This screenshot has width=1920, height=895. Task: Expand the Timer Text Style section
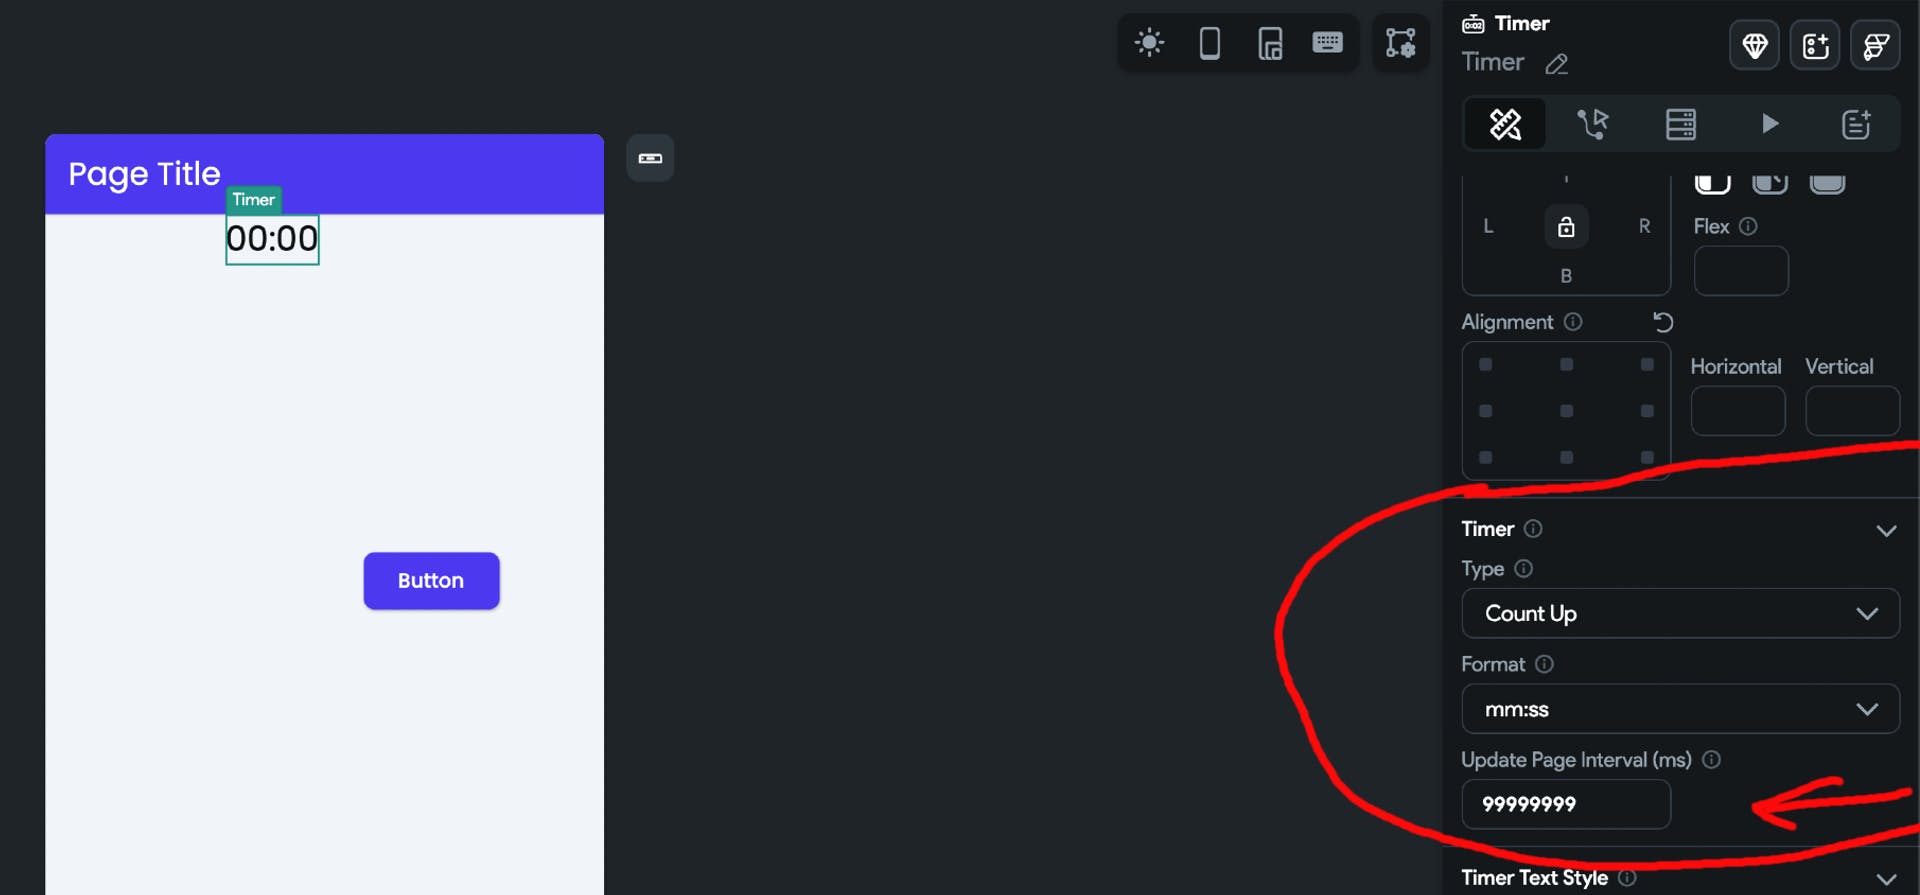(x=1886, y=879)
